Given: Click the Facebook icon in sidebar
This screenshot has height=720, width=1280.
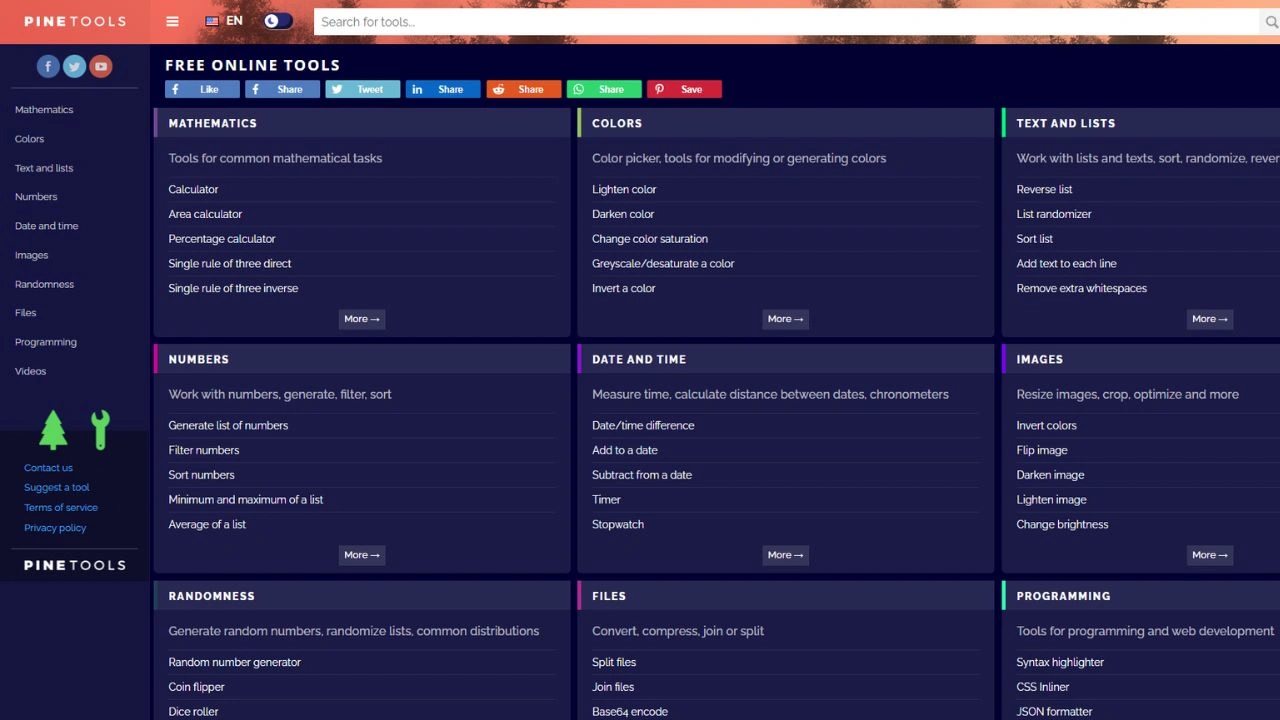Looking at the screenshot, I should pos(48,67).
